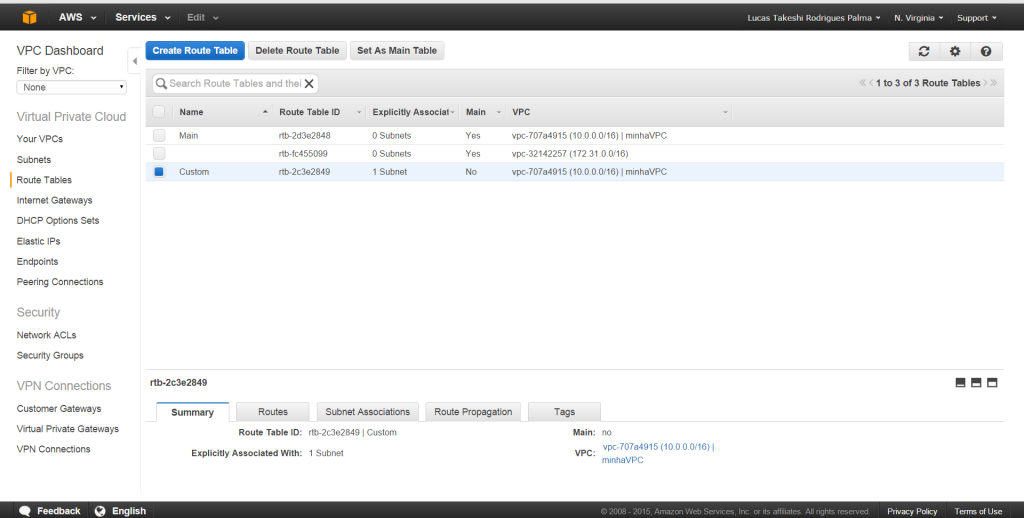Screen dimensions: 1024x518
Task: Open Elastic IPs in sidebar
Action: click(39, 241)
